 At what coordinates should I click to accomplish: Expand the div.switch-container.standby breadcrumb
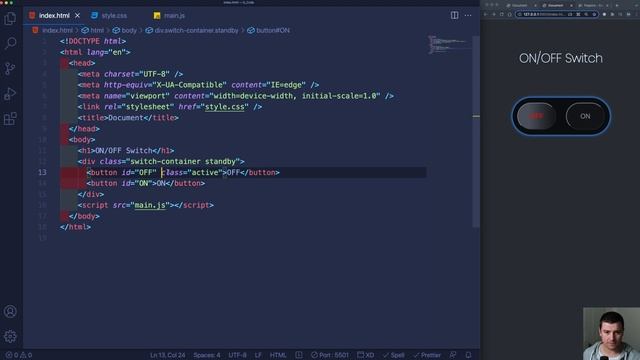(x=192, y=30)
